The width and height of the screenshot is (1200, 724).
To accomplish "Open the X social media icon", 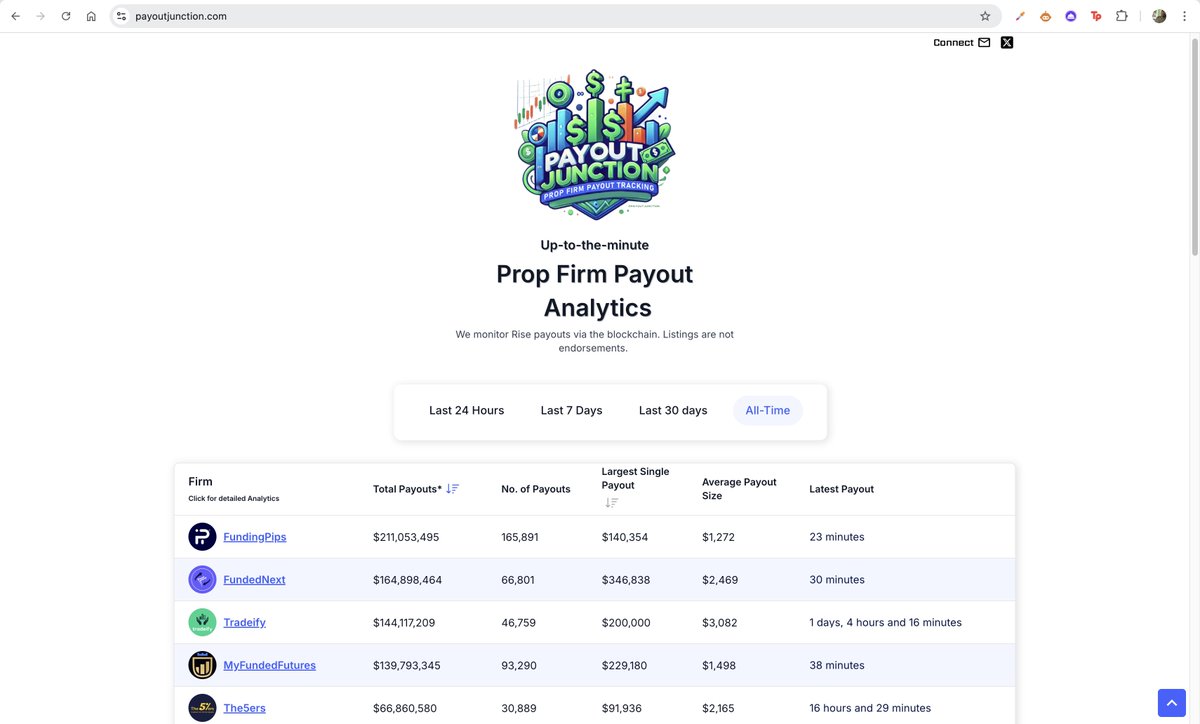I will tap(1007, 42).
